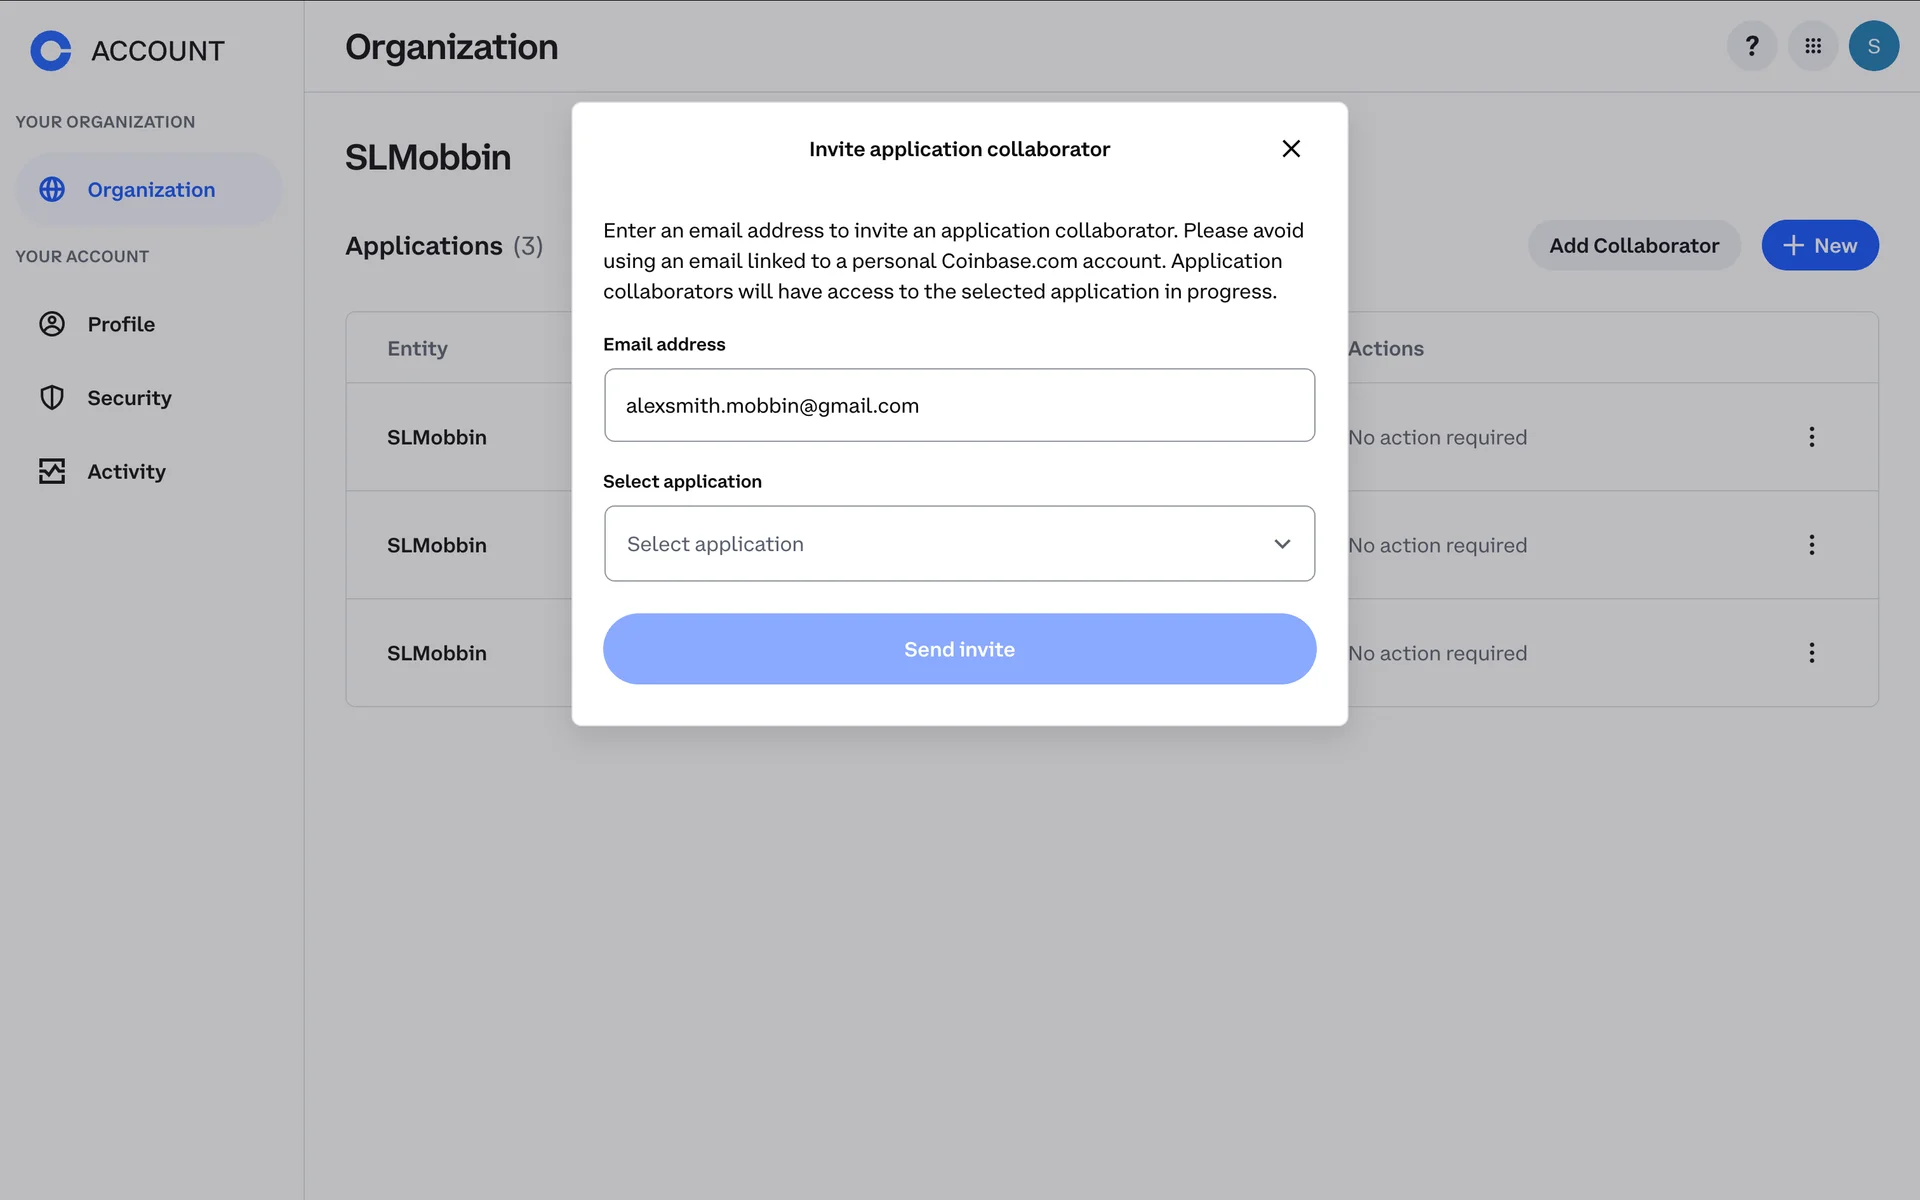Image resolution: width=1920 pixels, height=1200 pixels.
Task: Click the Security shield icon
Action: [52, 398]
